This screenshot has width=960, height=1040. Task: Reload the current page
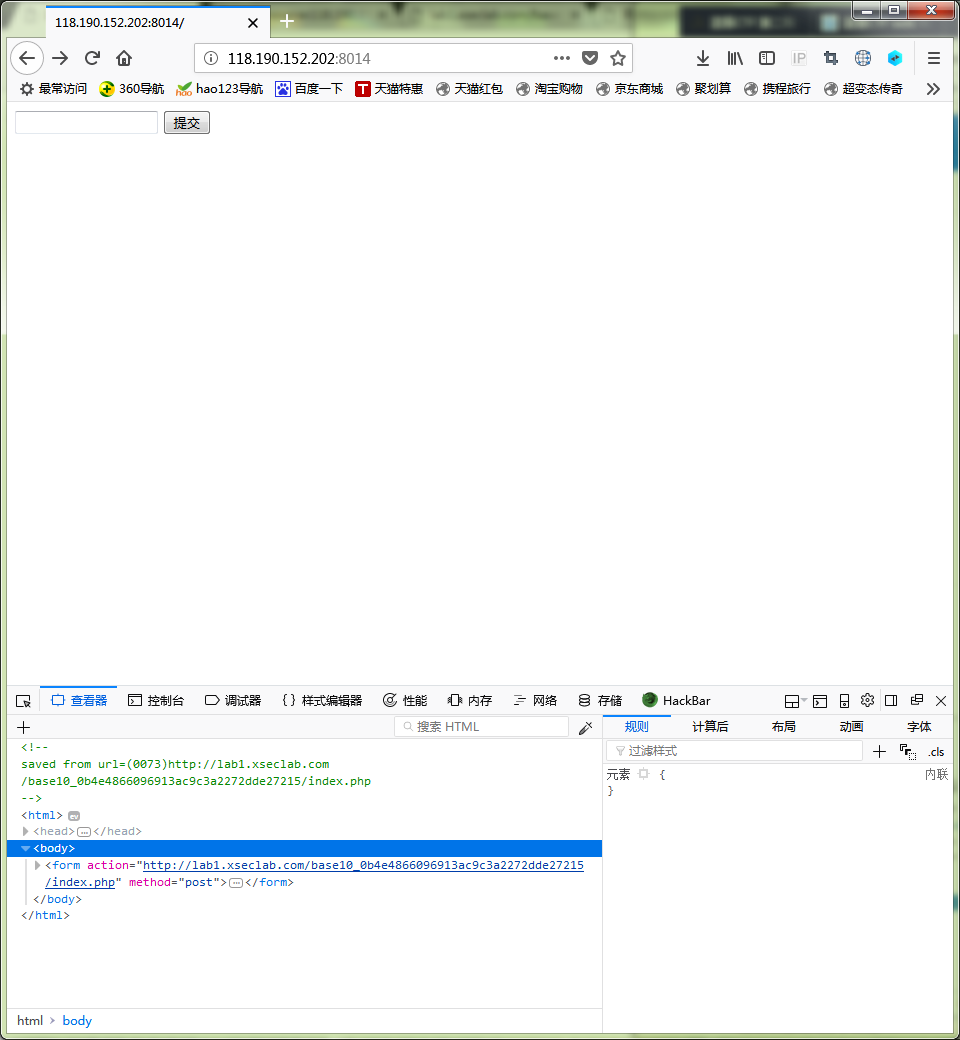(92, 58)
